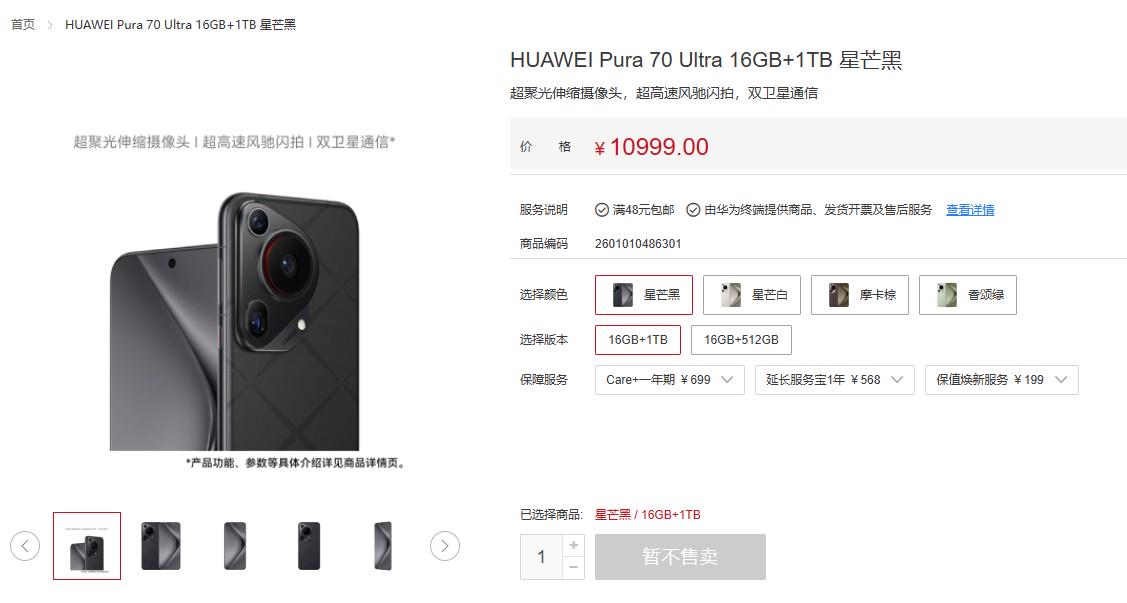
Task: Choose the 摩卡棕 color option
Action: 860,295
